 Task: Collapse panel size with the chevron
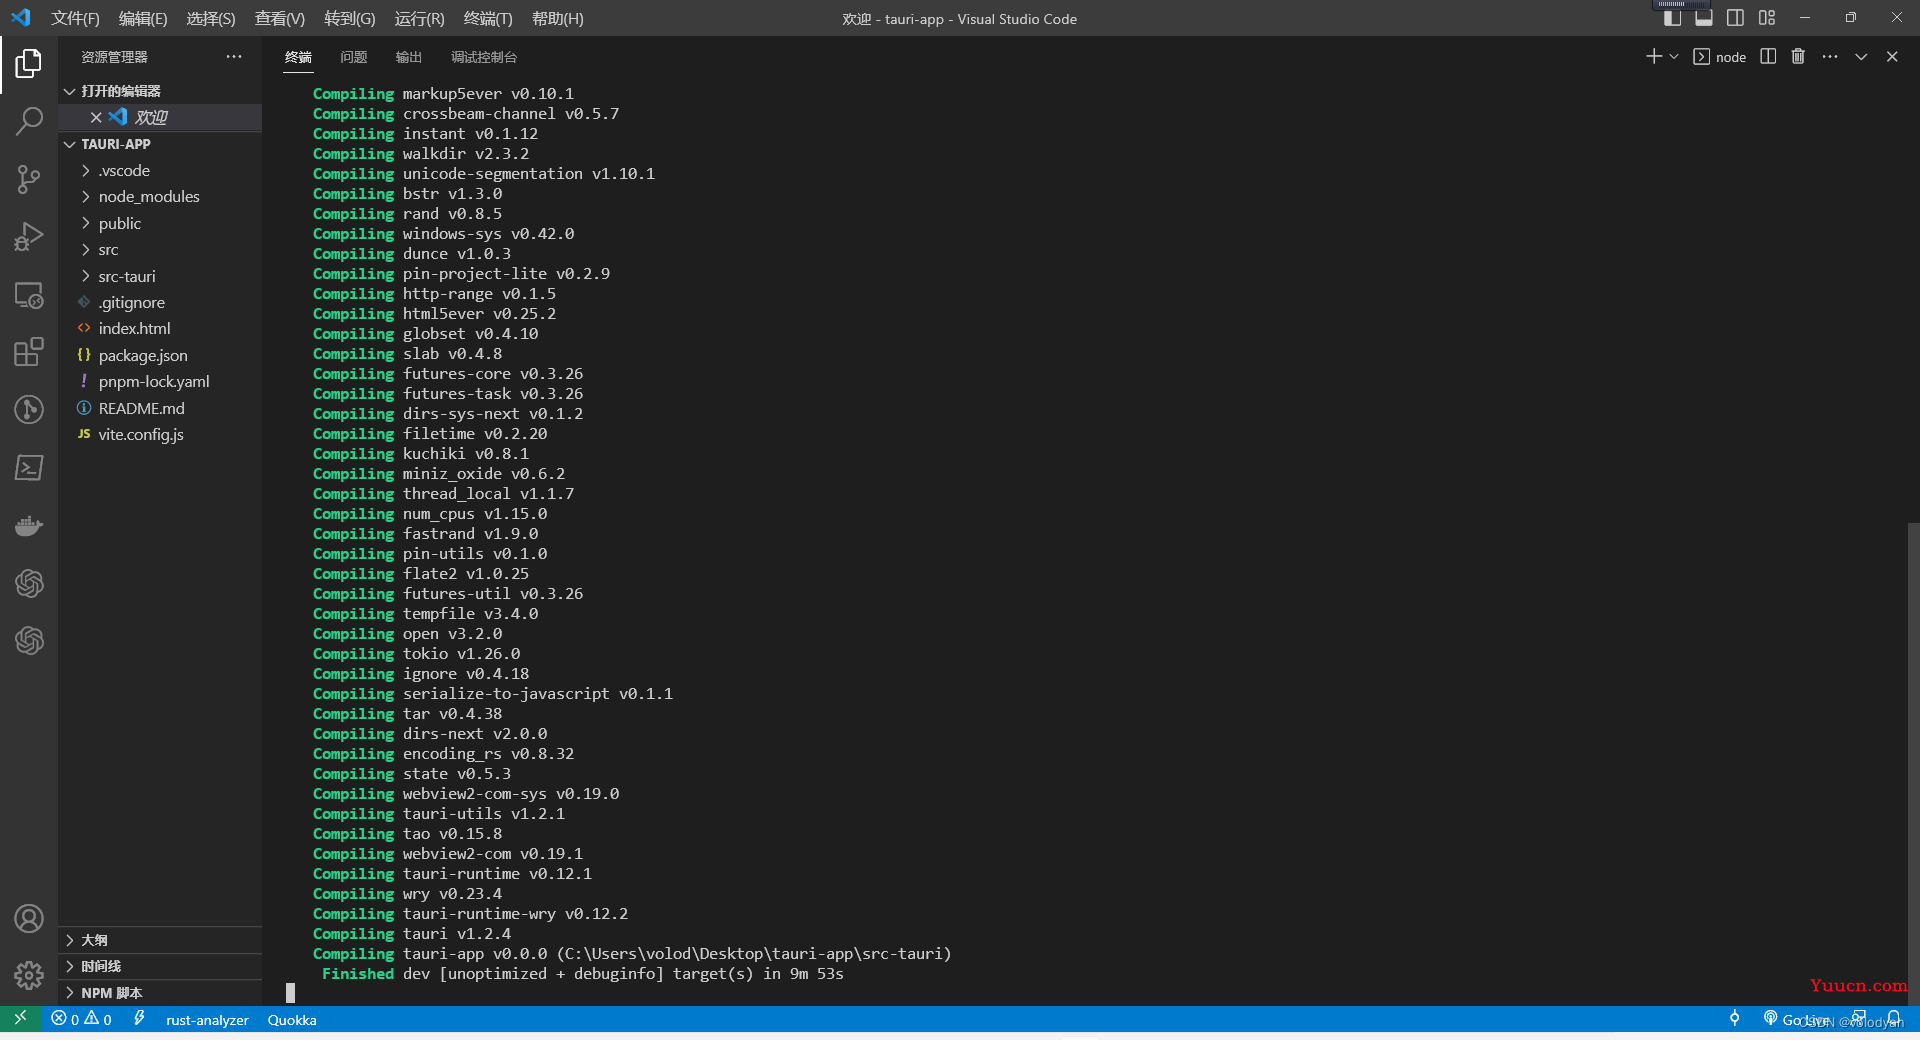1861,57
